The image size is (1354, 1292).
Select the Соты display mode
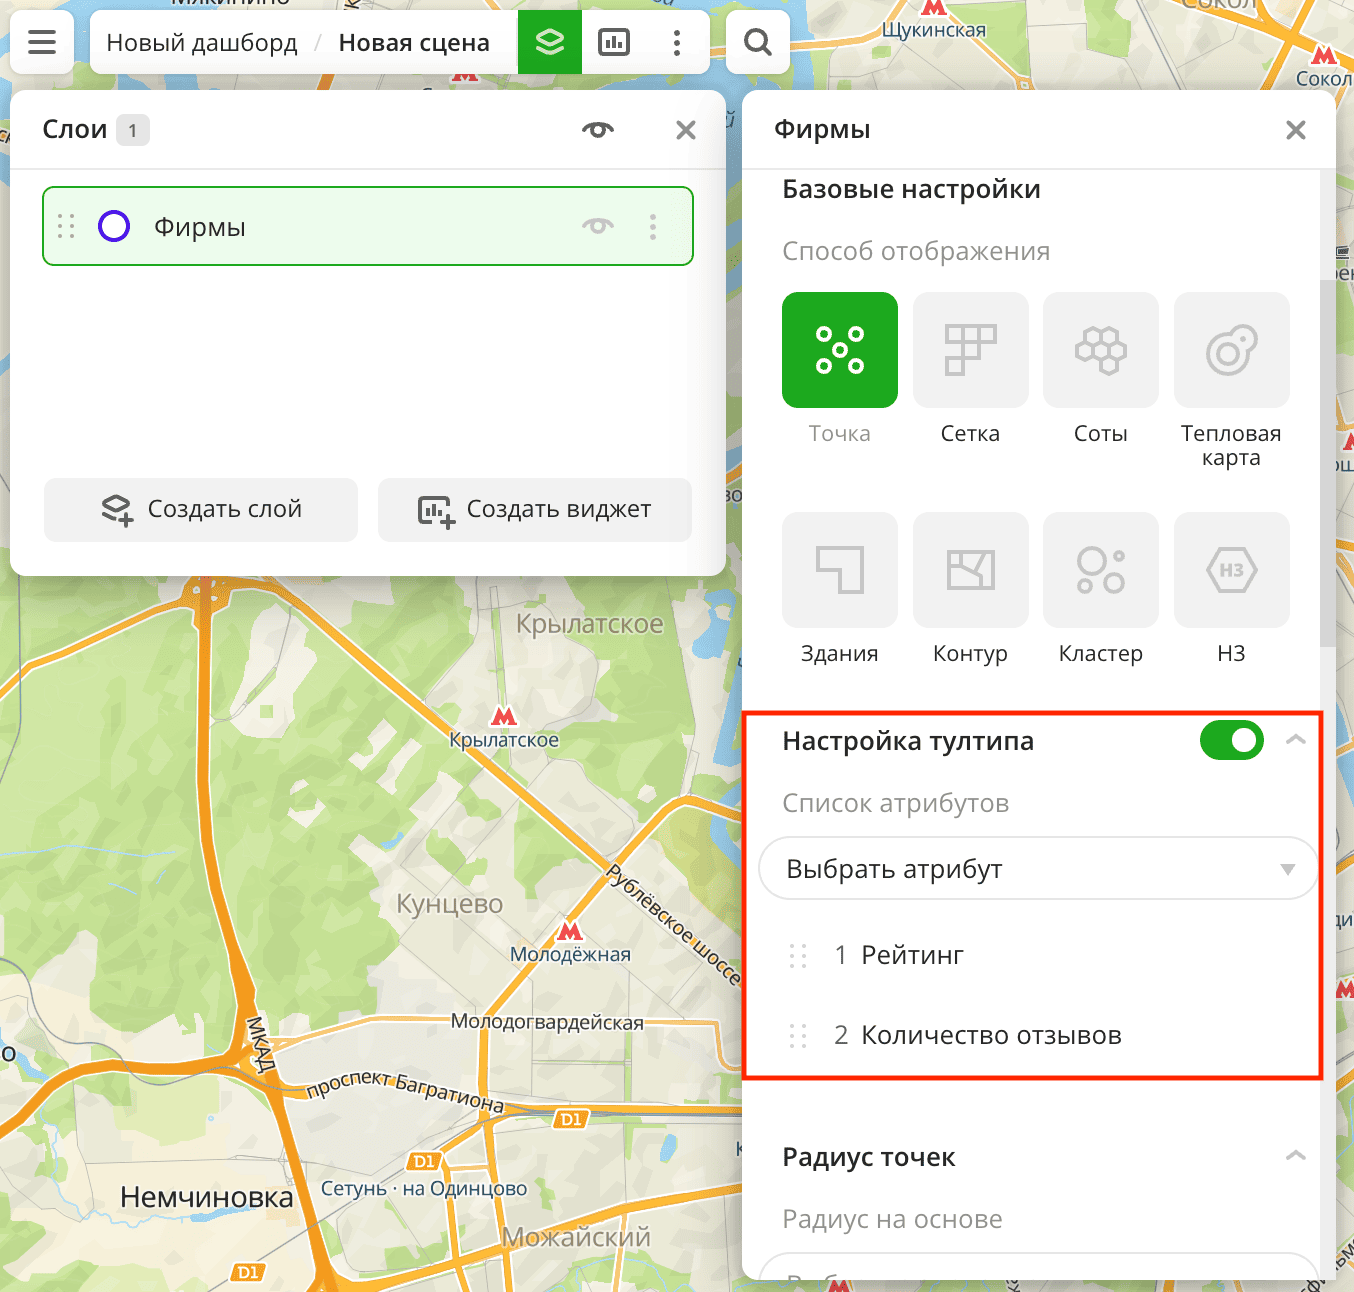tap(1100, 350)
